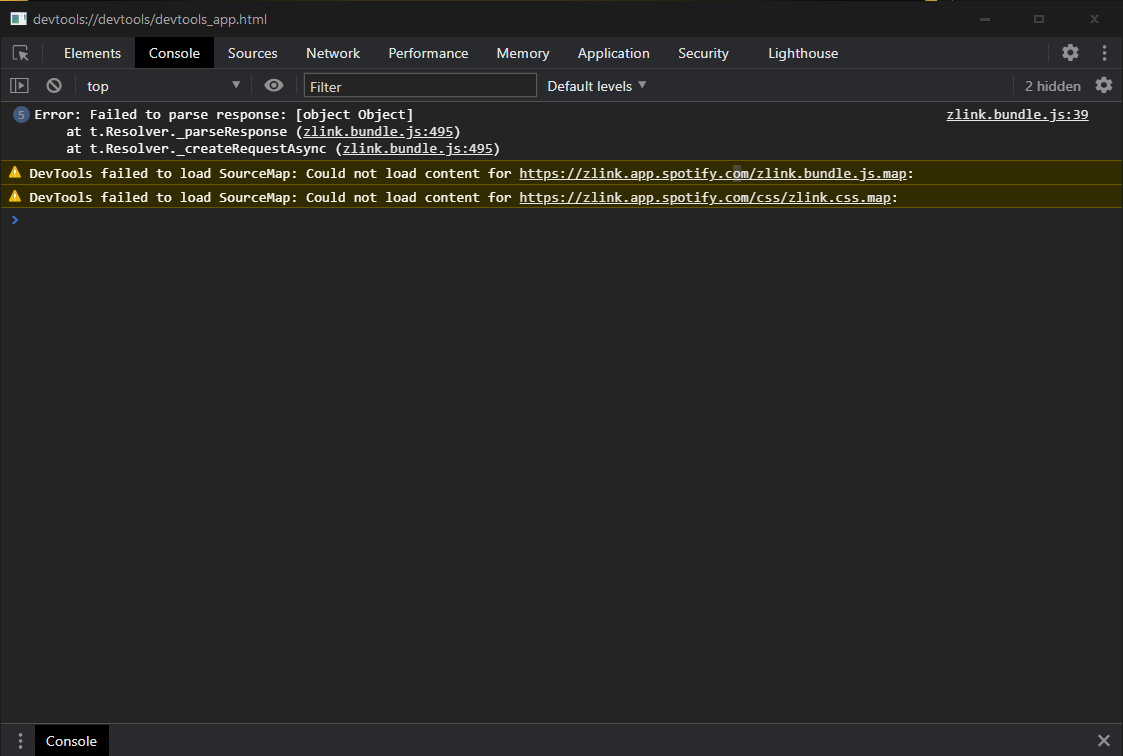1123x756 pixels.
Task: Open DevTools settings with the gear icon
Action: coord(1069,52)
